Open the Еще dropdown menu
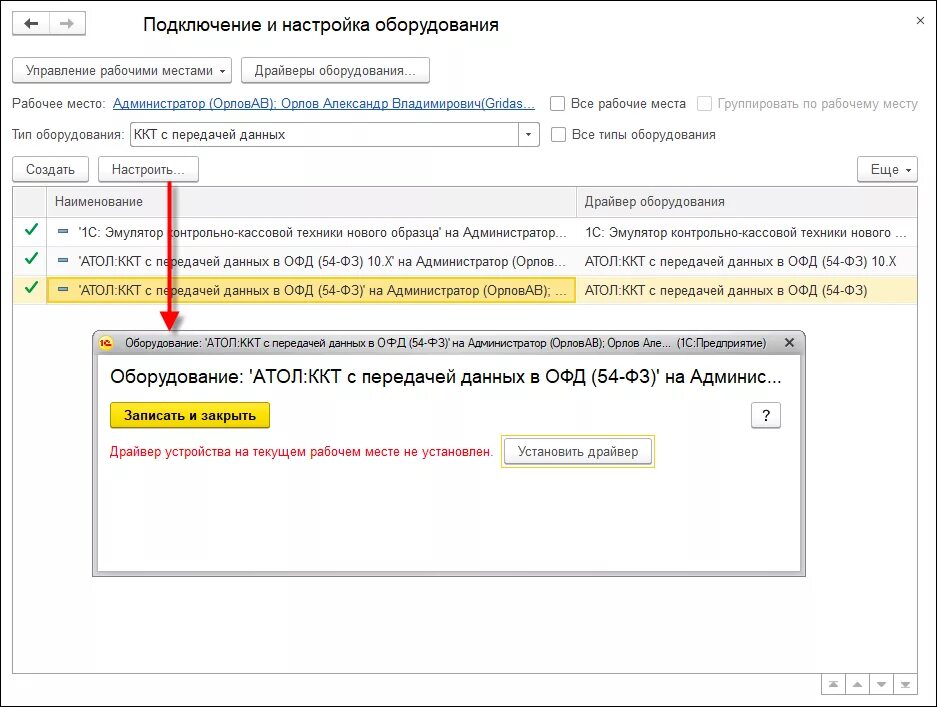Viewport: 937px width, 707px height. (887, 169)
